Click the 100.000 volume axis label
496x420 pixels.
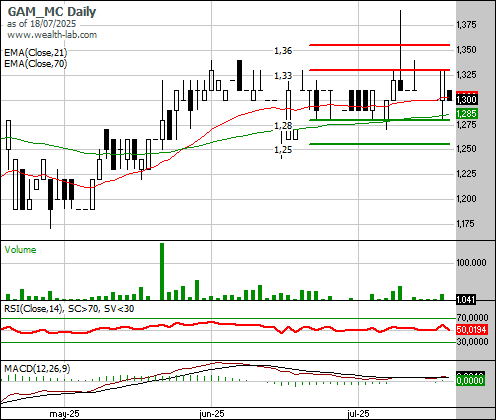[471, 263]
